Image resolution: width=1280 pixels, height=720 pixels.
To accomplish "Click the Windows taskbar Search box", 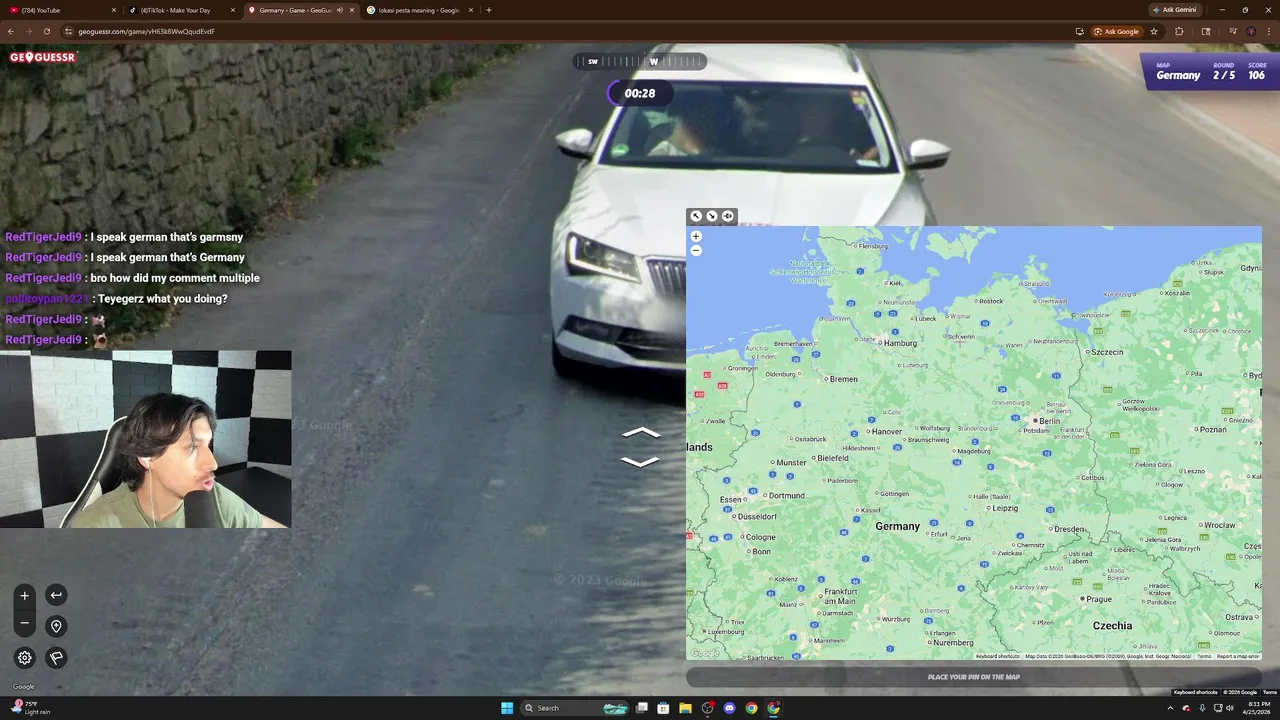I will click(576, 708).
